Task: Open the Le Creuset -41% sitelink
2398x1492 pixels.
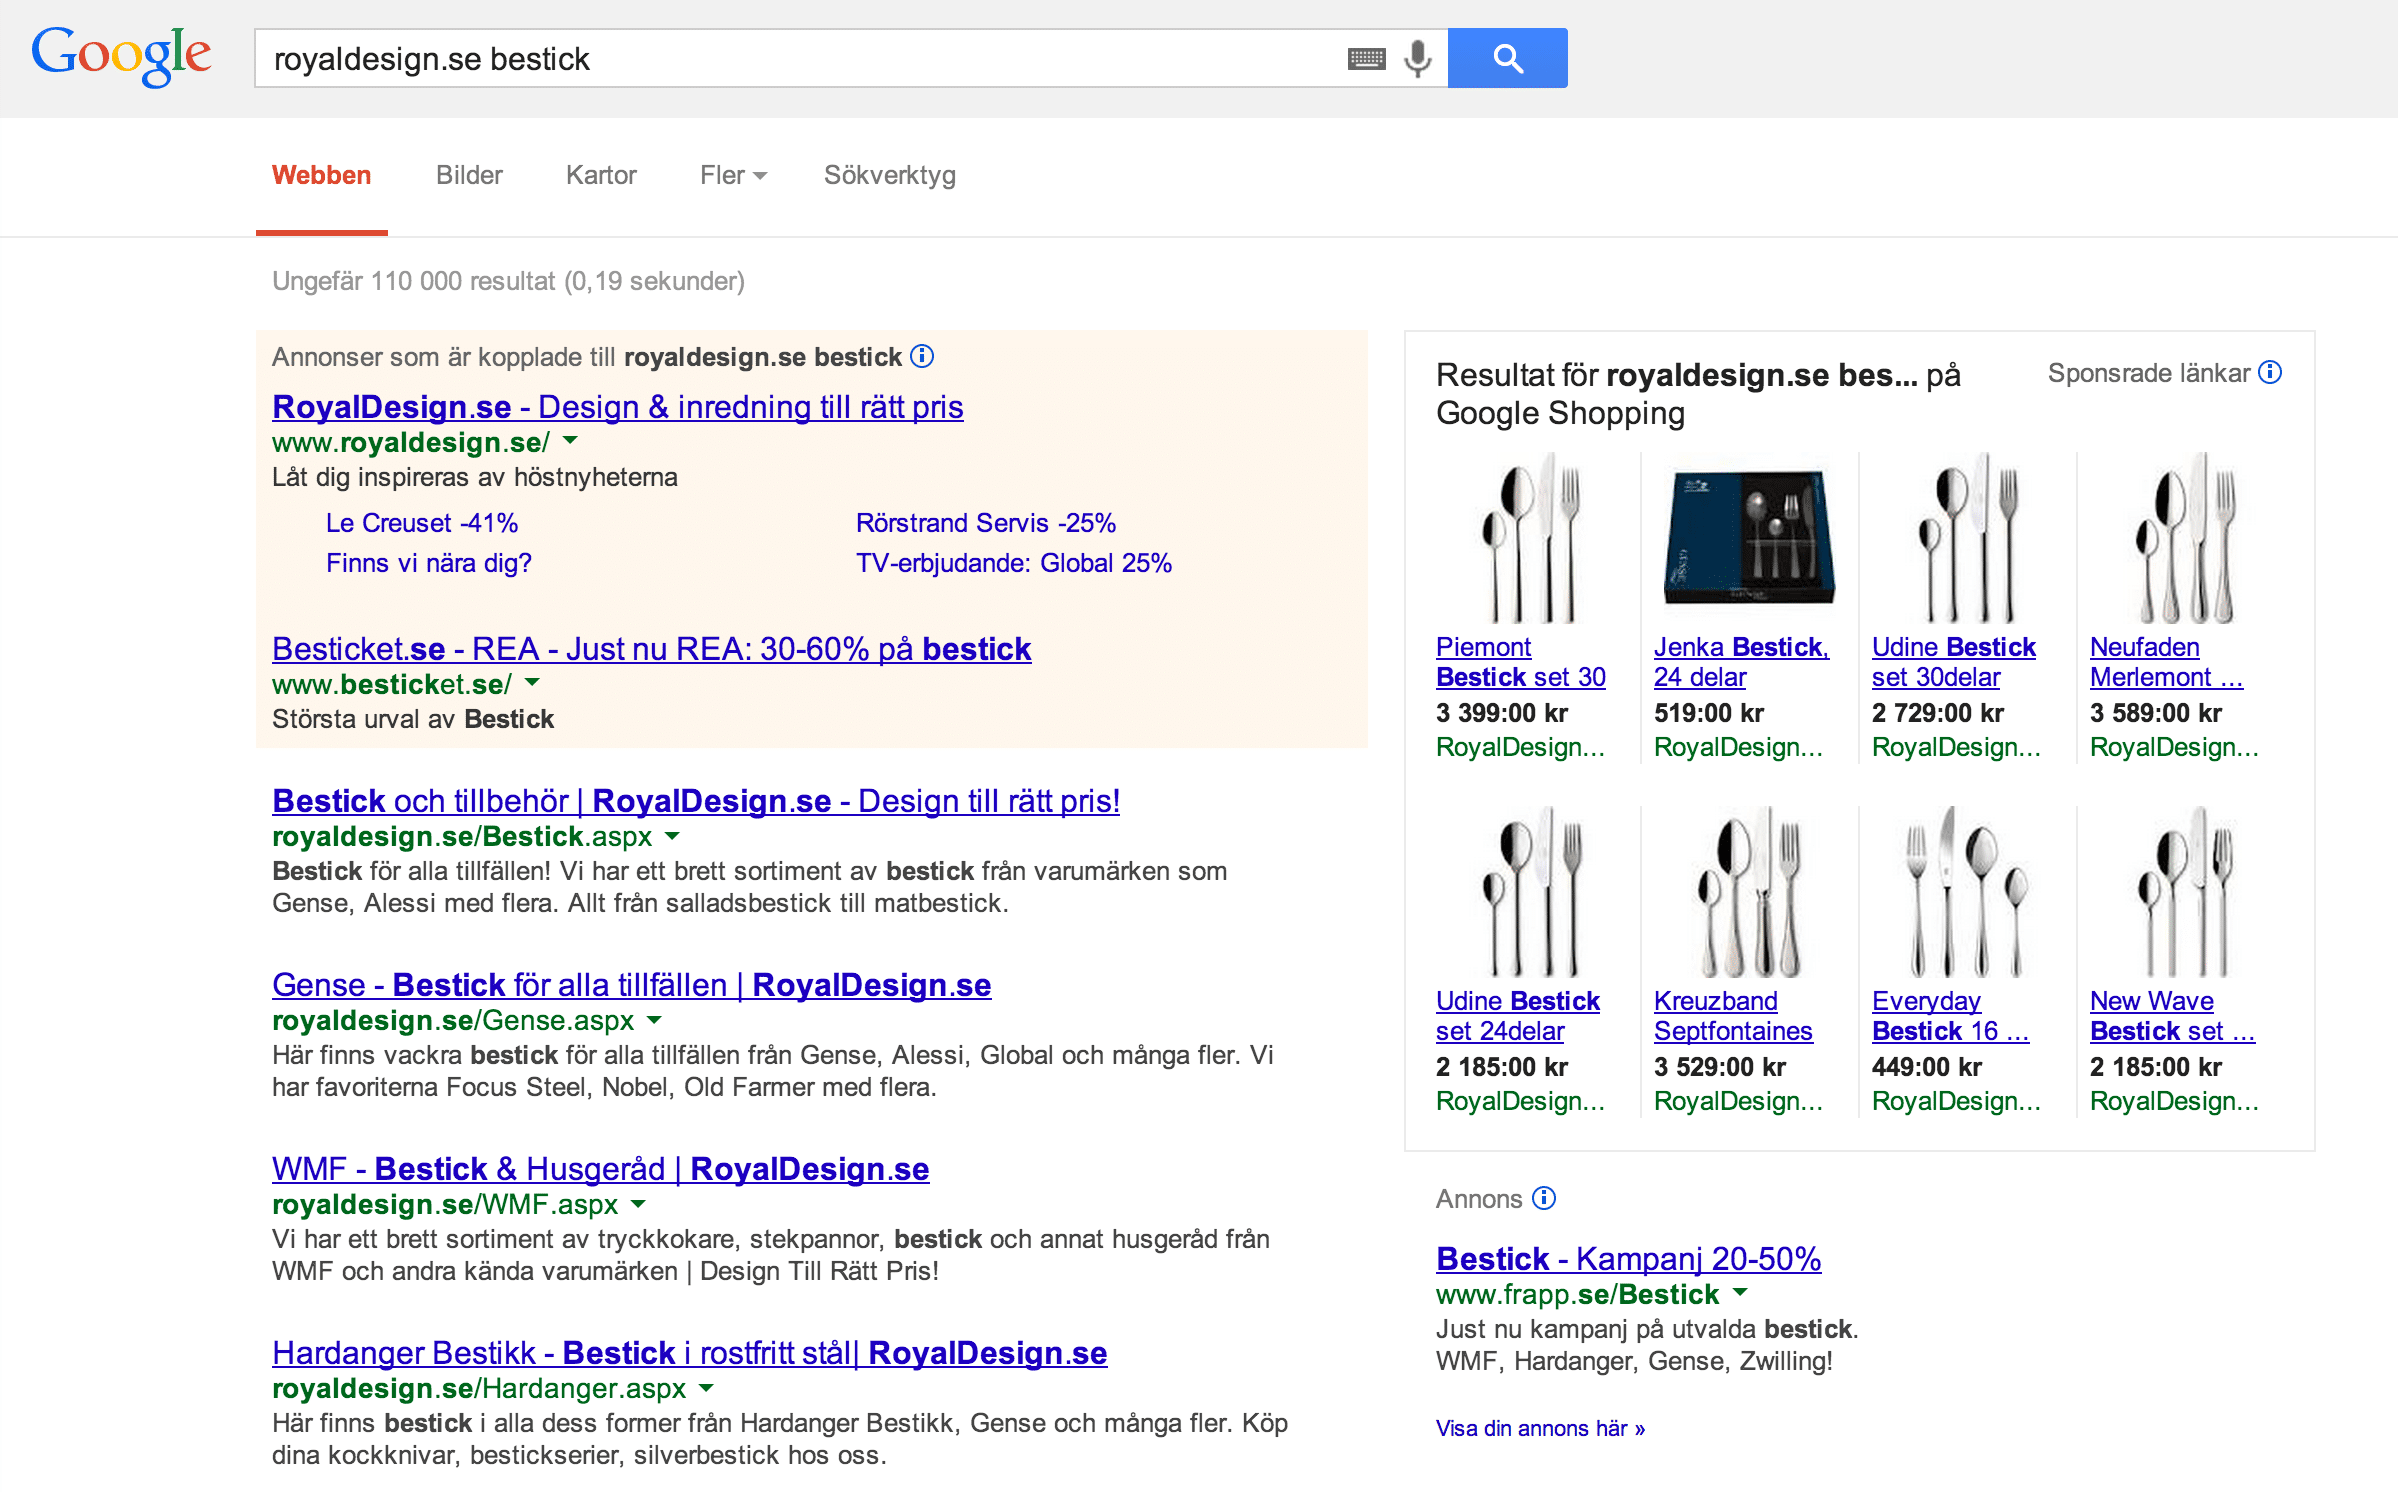Action: [422, 523]
